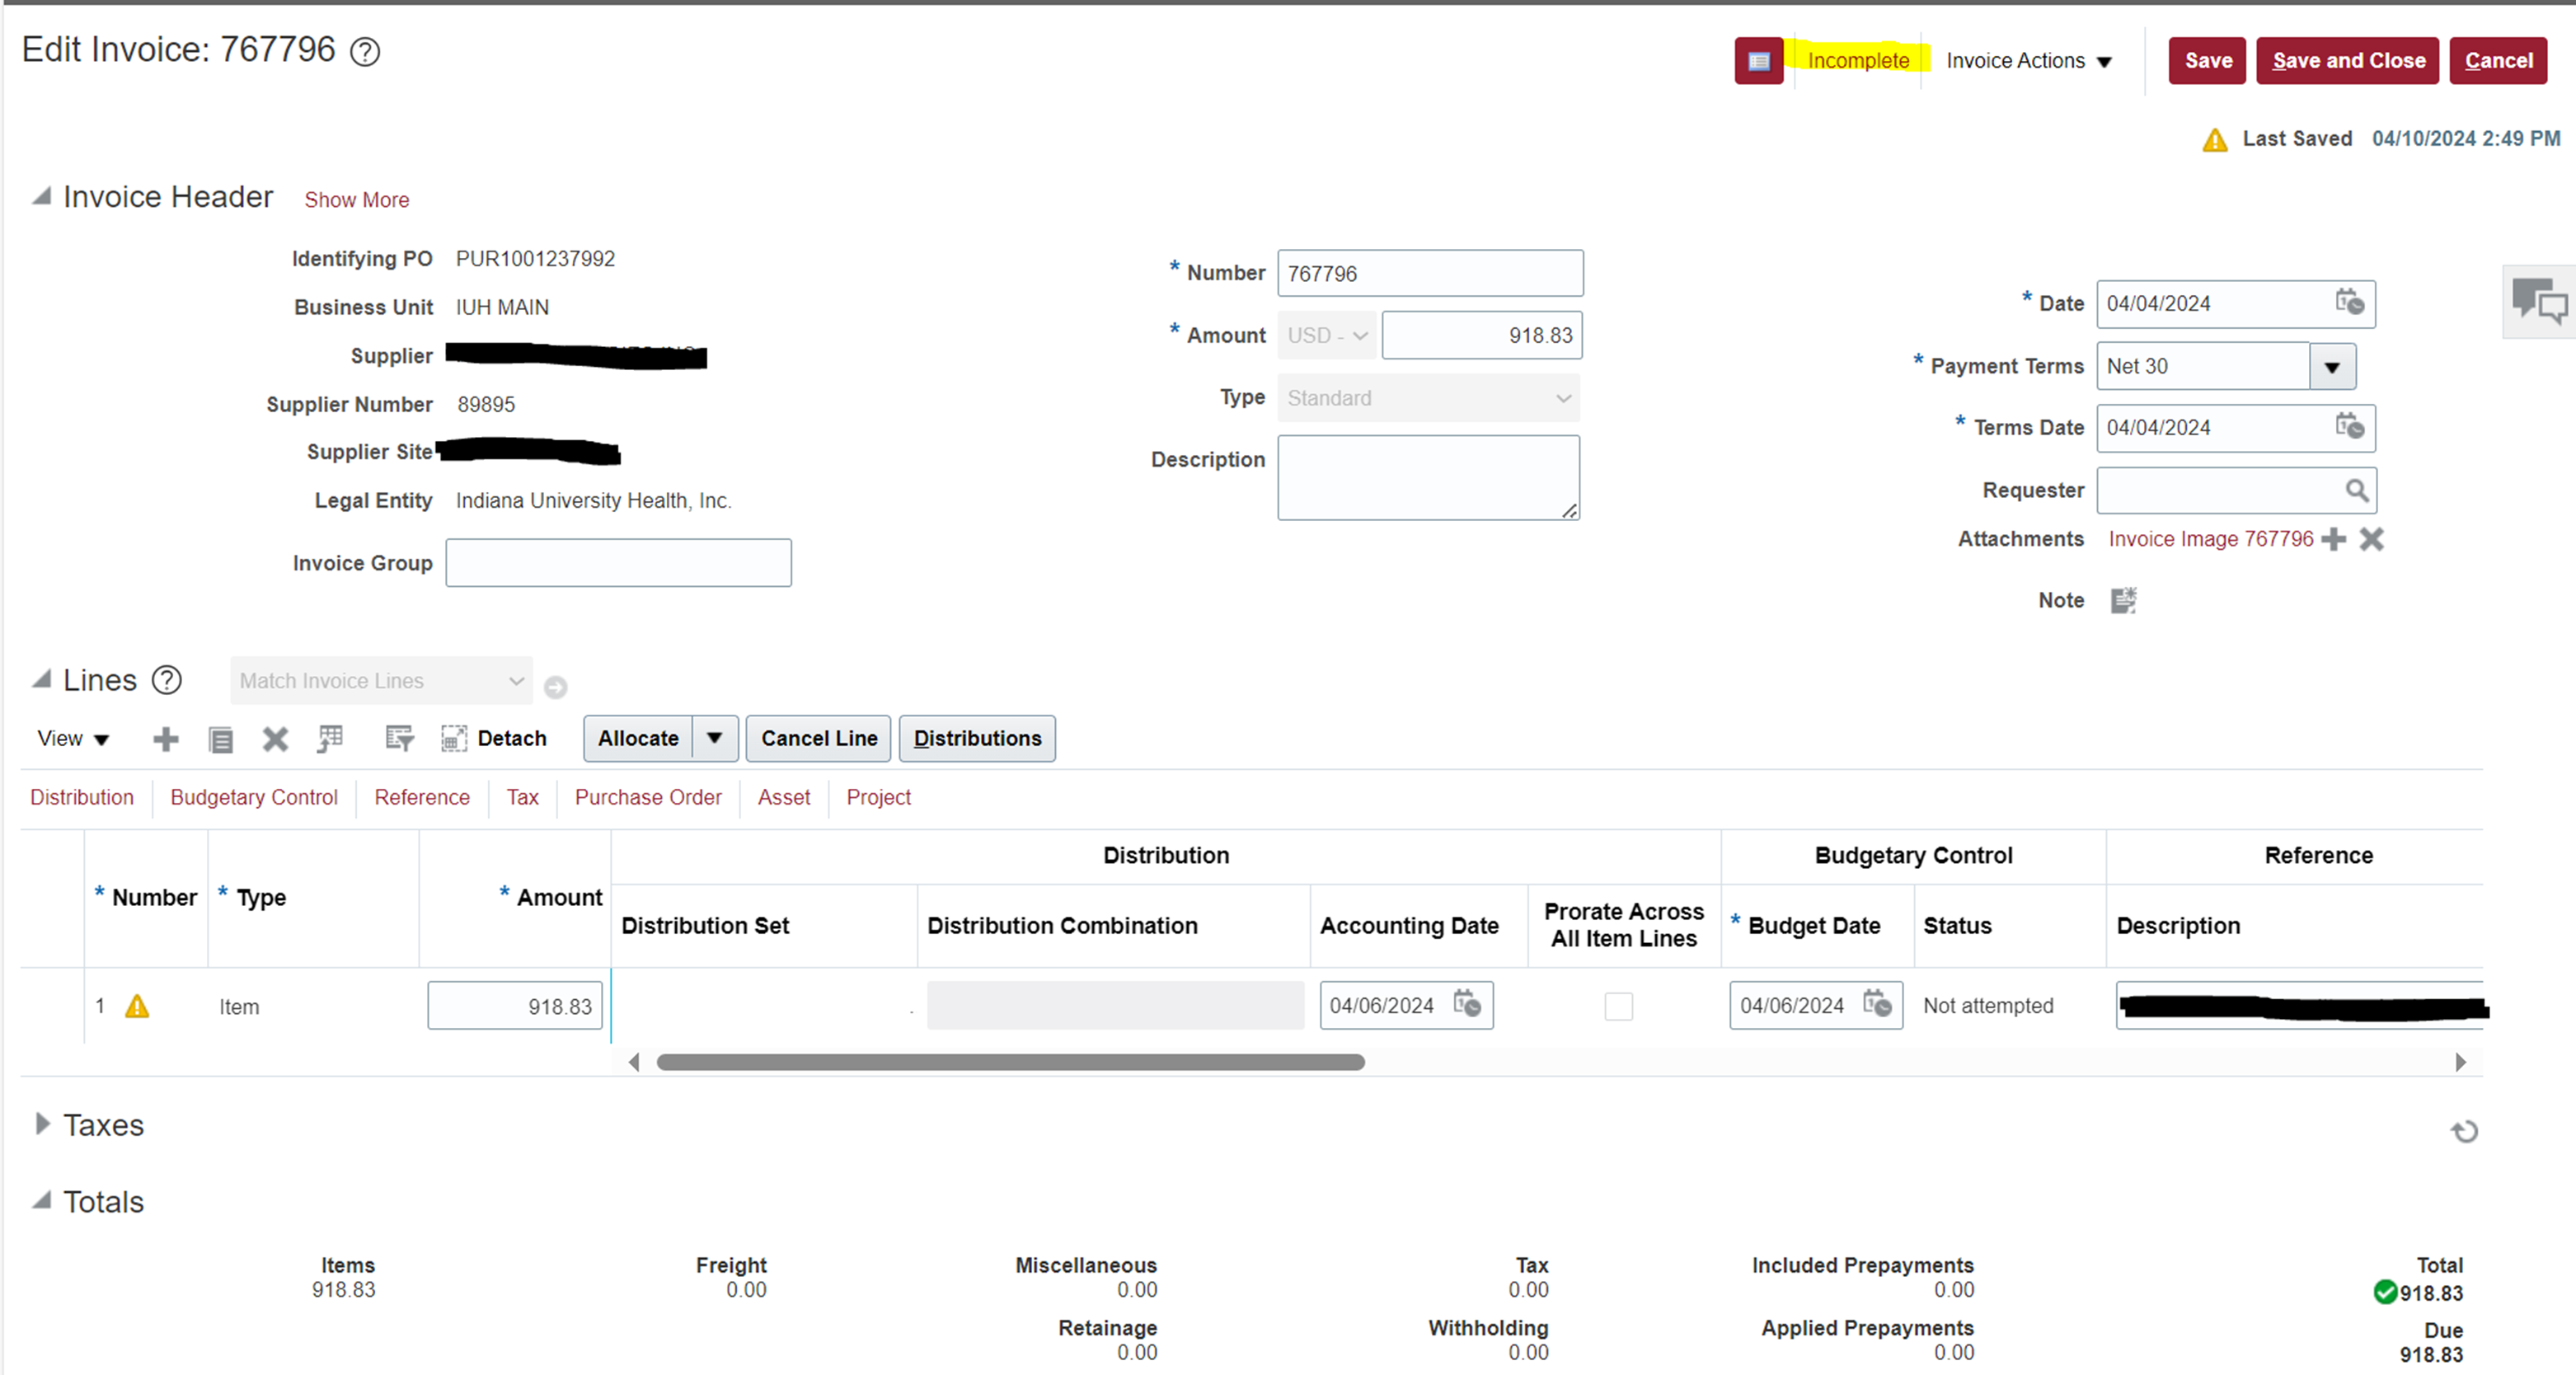Image resolution: width=2576 pixels, height=1375 pixels.
Task: Enable Prorate Across All Item Lines
Action: tap(1619, 1007)
